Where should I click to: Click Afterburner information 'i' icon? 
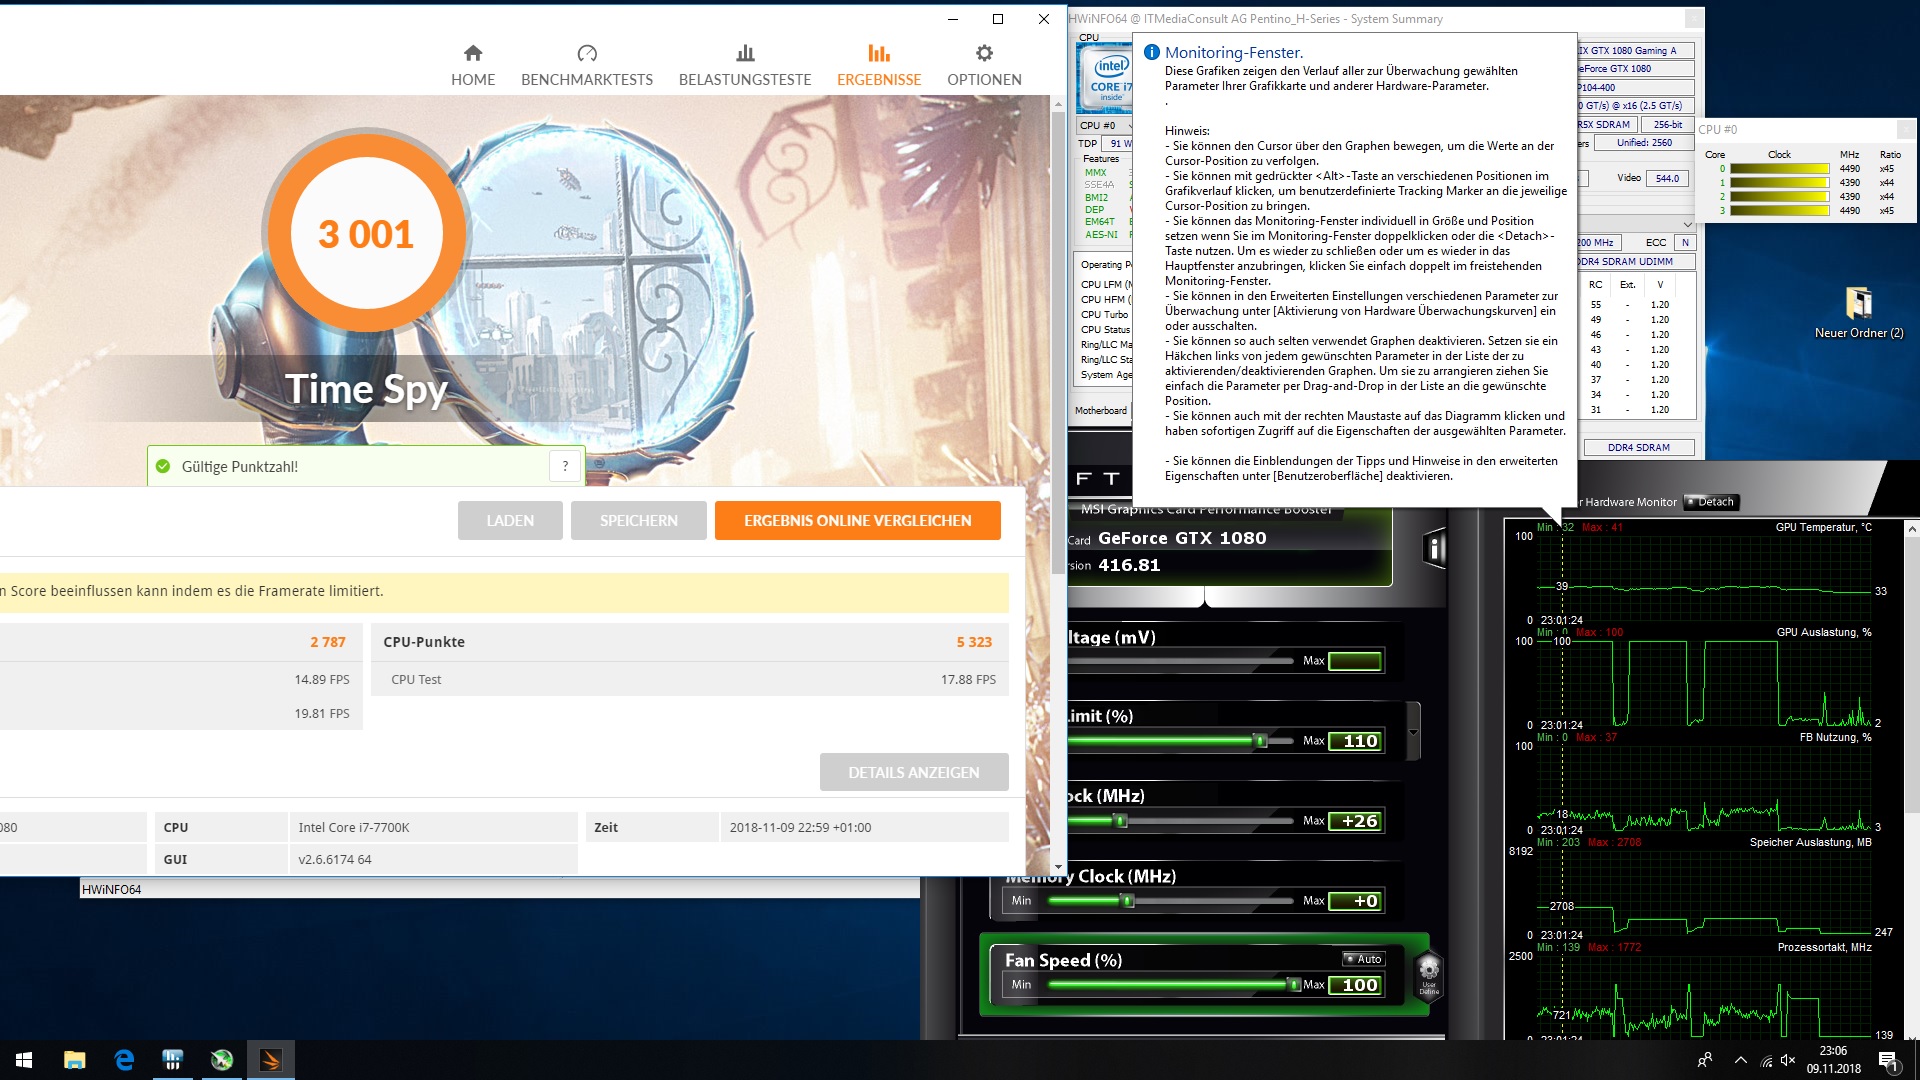click(1435, 548)
